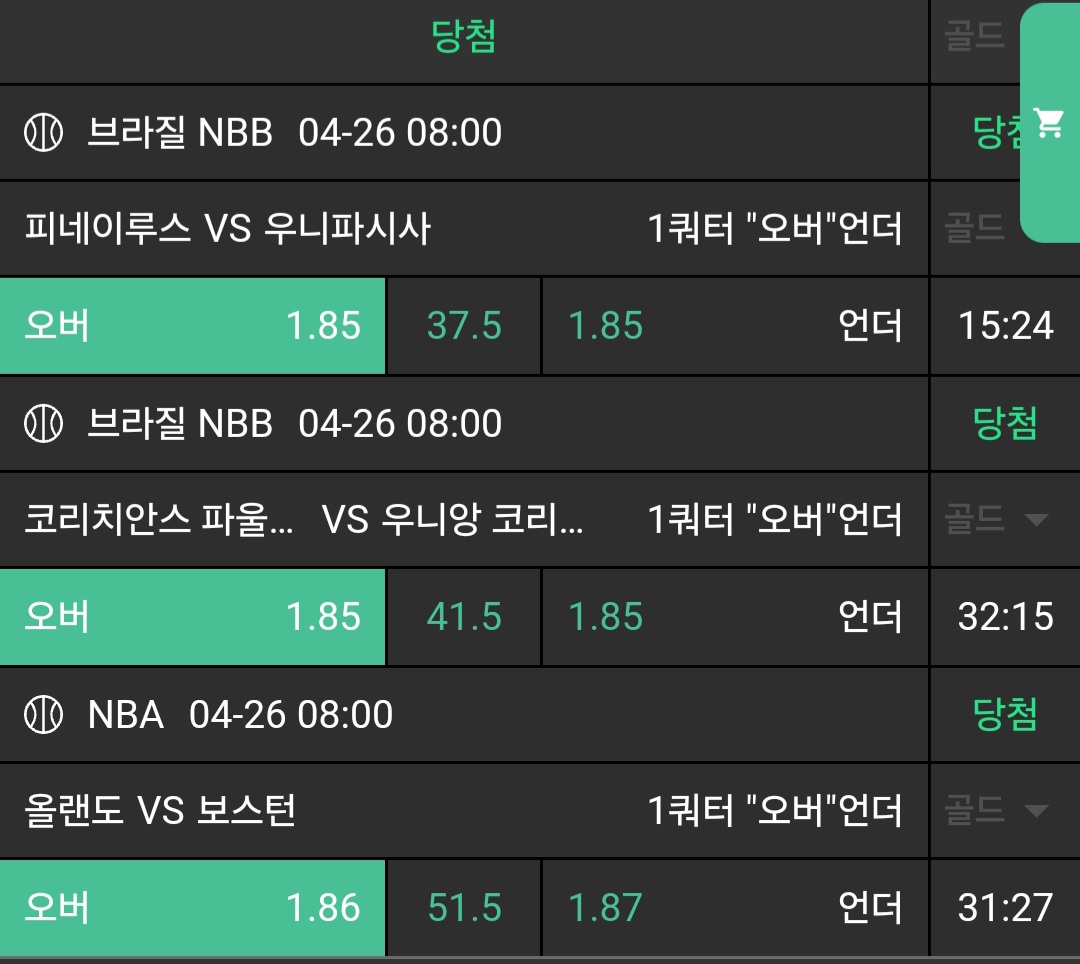Click the 골드 column header at top
Viewport: 1080px width, 964px height.
coord(974,38)
